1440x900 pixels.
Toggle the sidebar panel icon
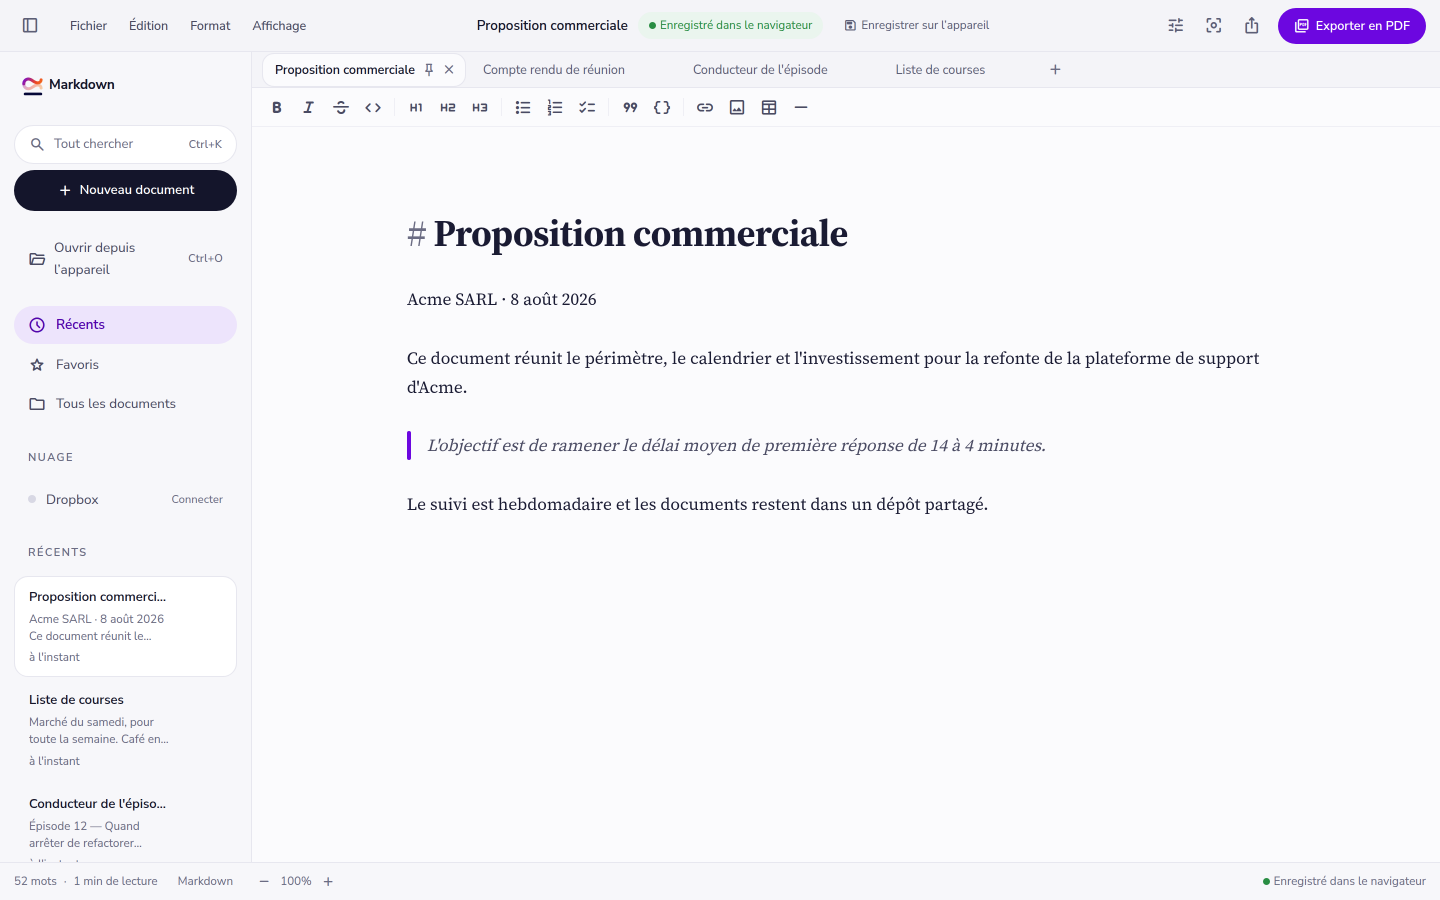[x=30, y=26]
